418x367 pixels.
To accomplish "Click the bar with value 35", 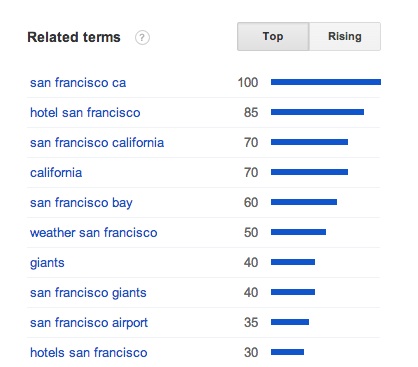I will (290, 322).
